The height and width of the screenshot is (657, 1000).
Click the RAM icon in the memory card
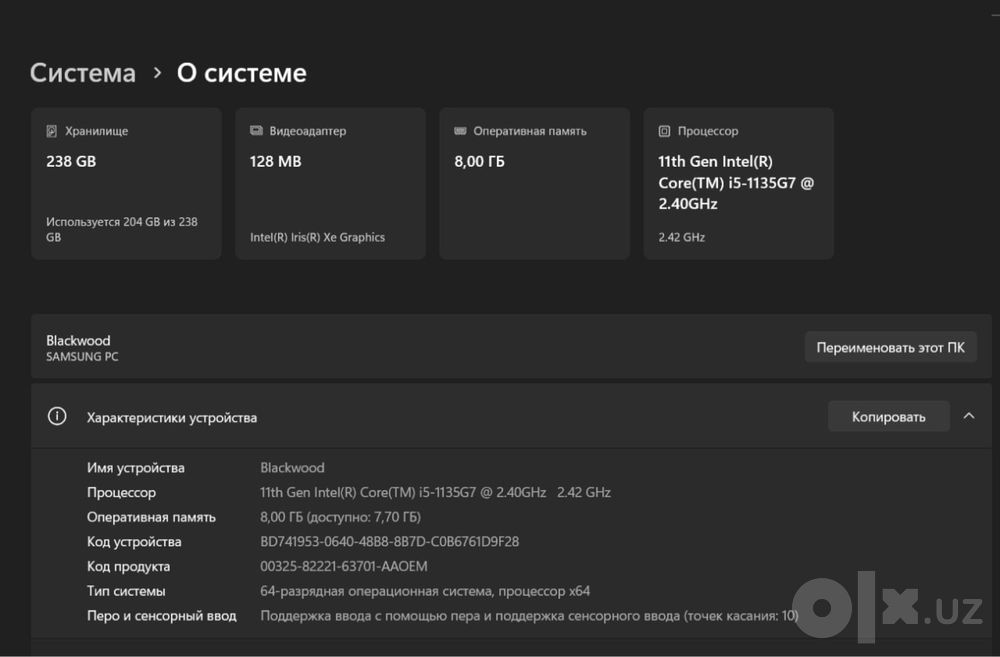coord(460,131)
